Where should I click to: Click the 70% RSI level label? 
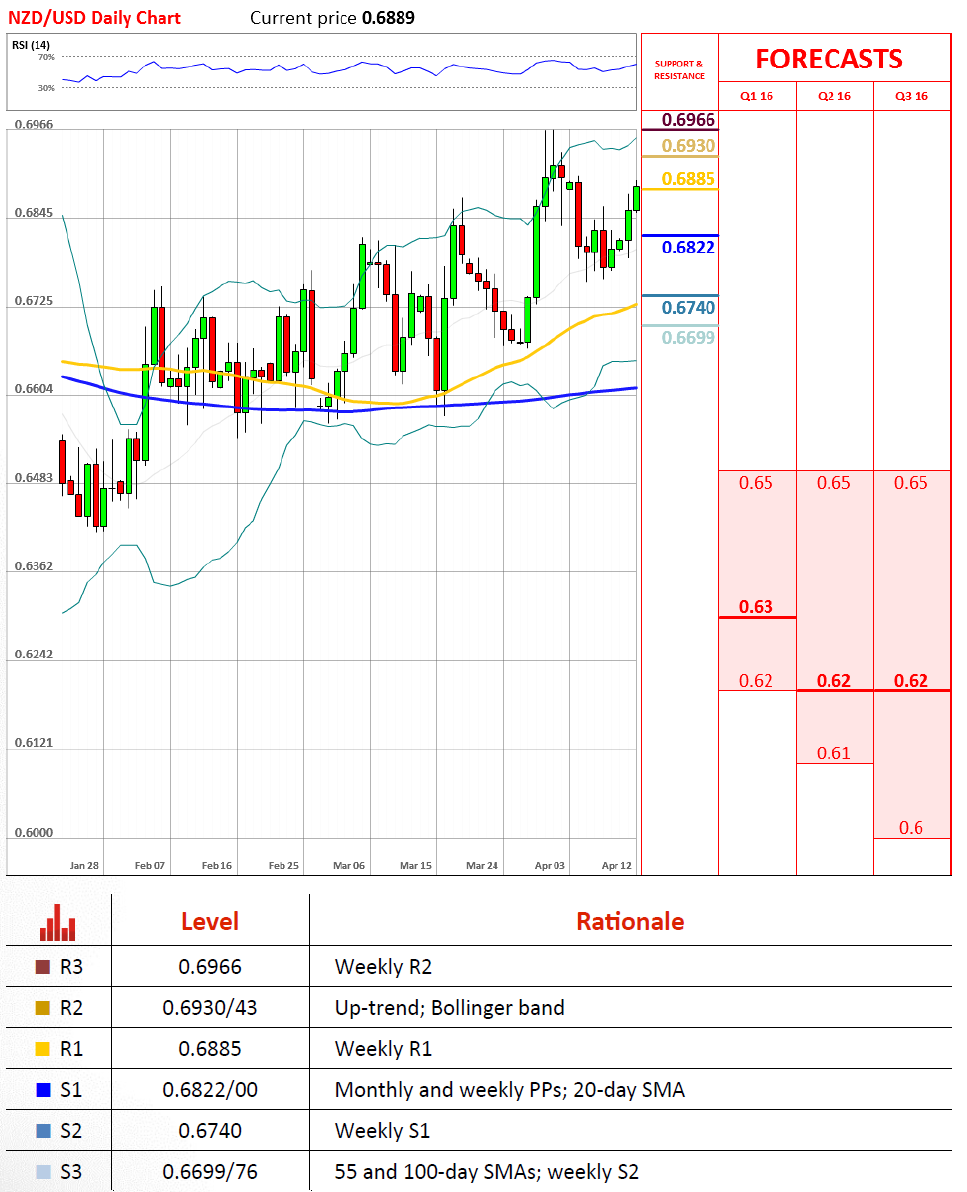pyautogui.click(x=46, y=57)
